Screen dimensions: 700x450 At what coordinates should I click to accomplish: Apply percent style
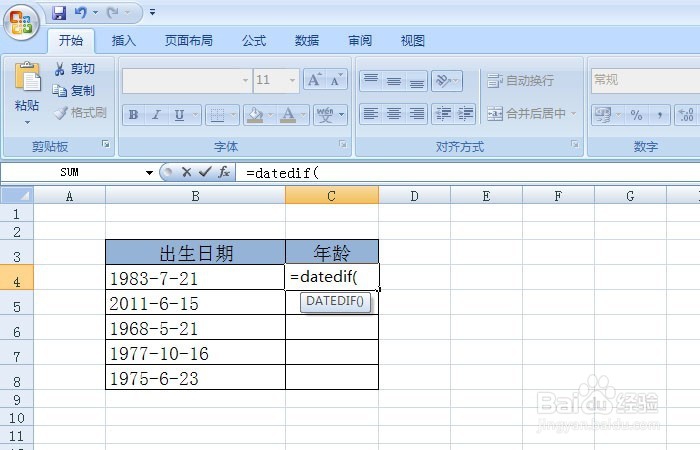[637, 115]
